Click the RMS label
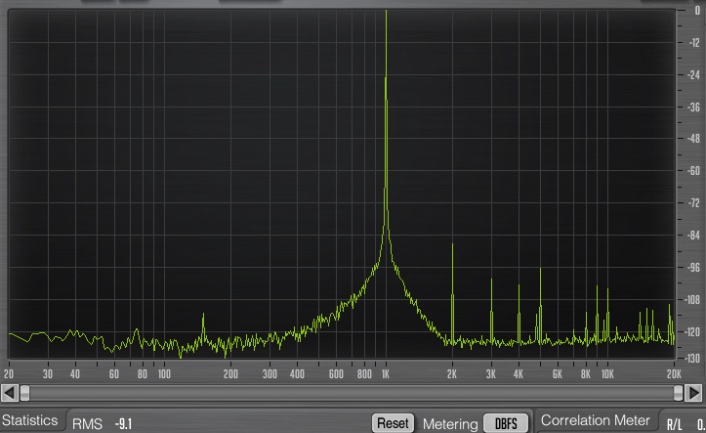The height and width of the screenshot is (433, 706). (x=87, y=424)
